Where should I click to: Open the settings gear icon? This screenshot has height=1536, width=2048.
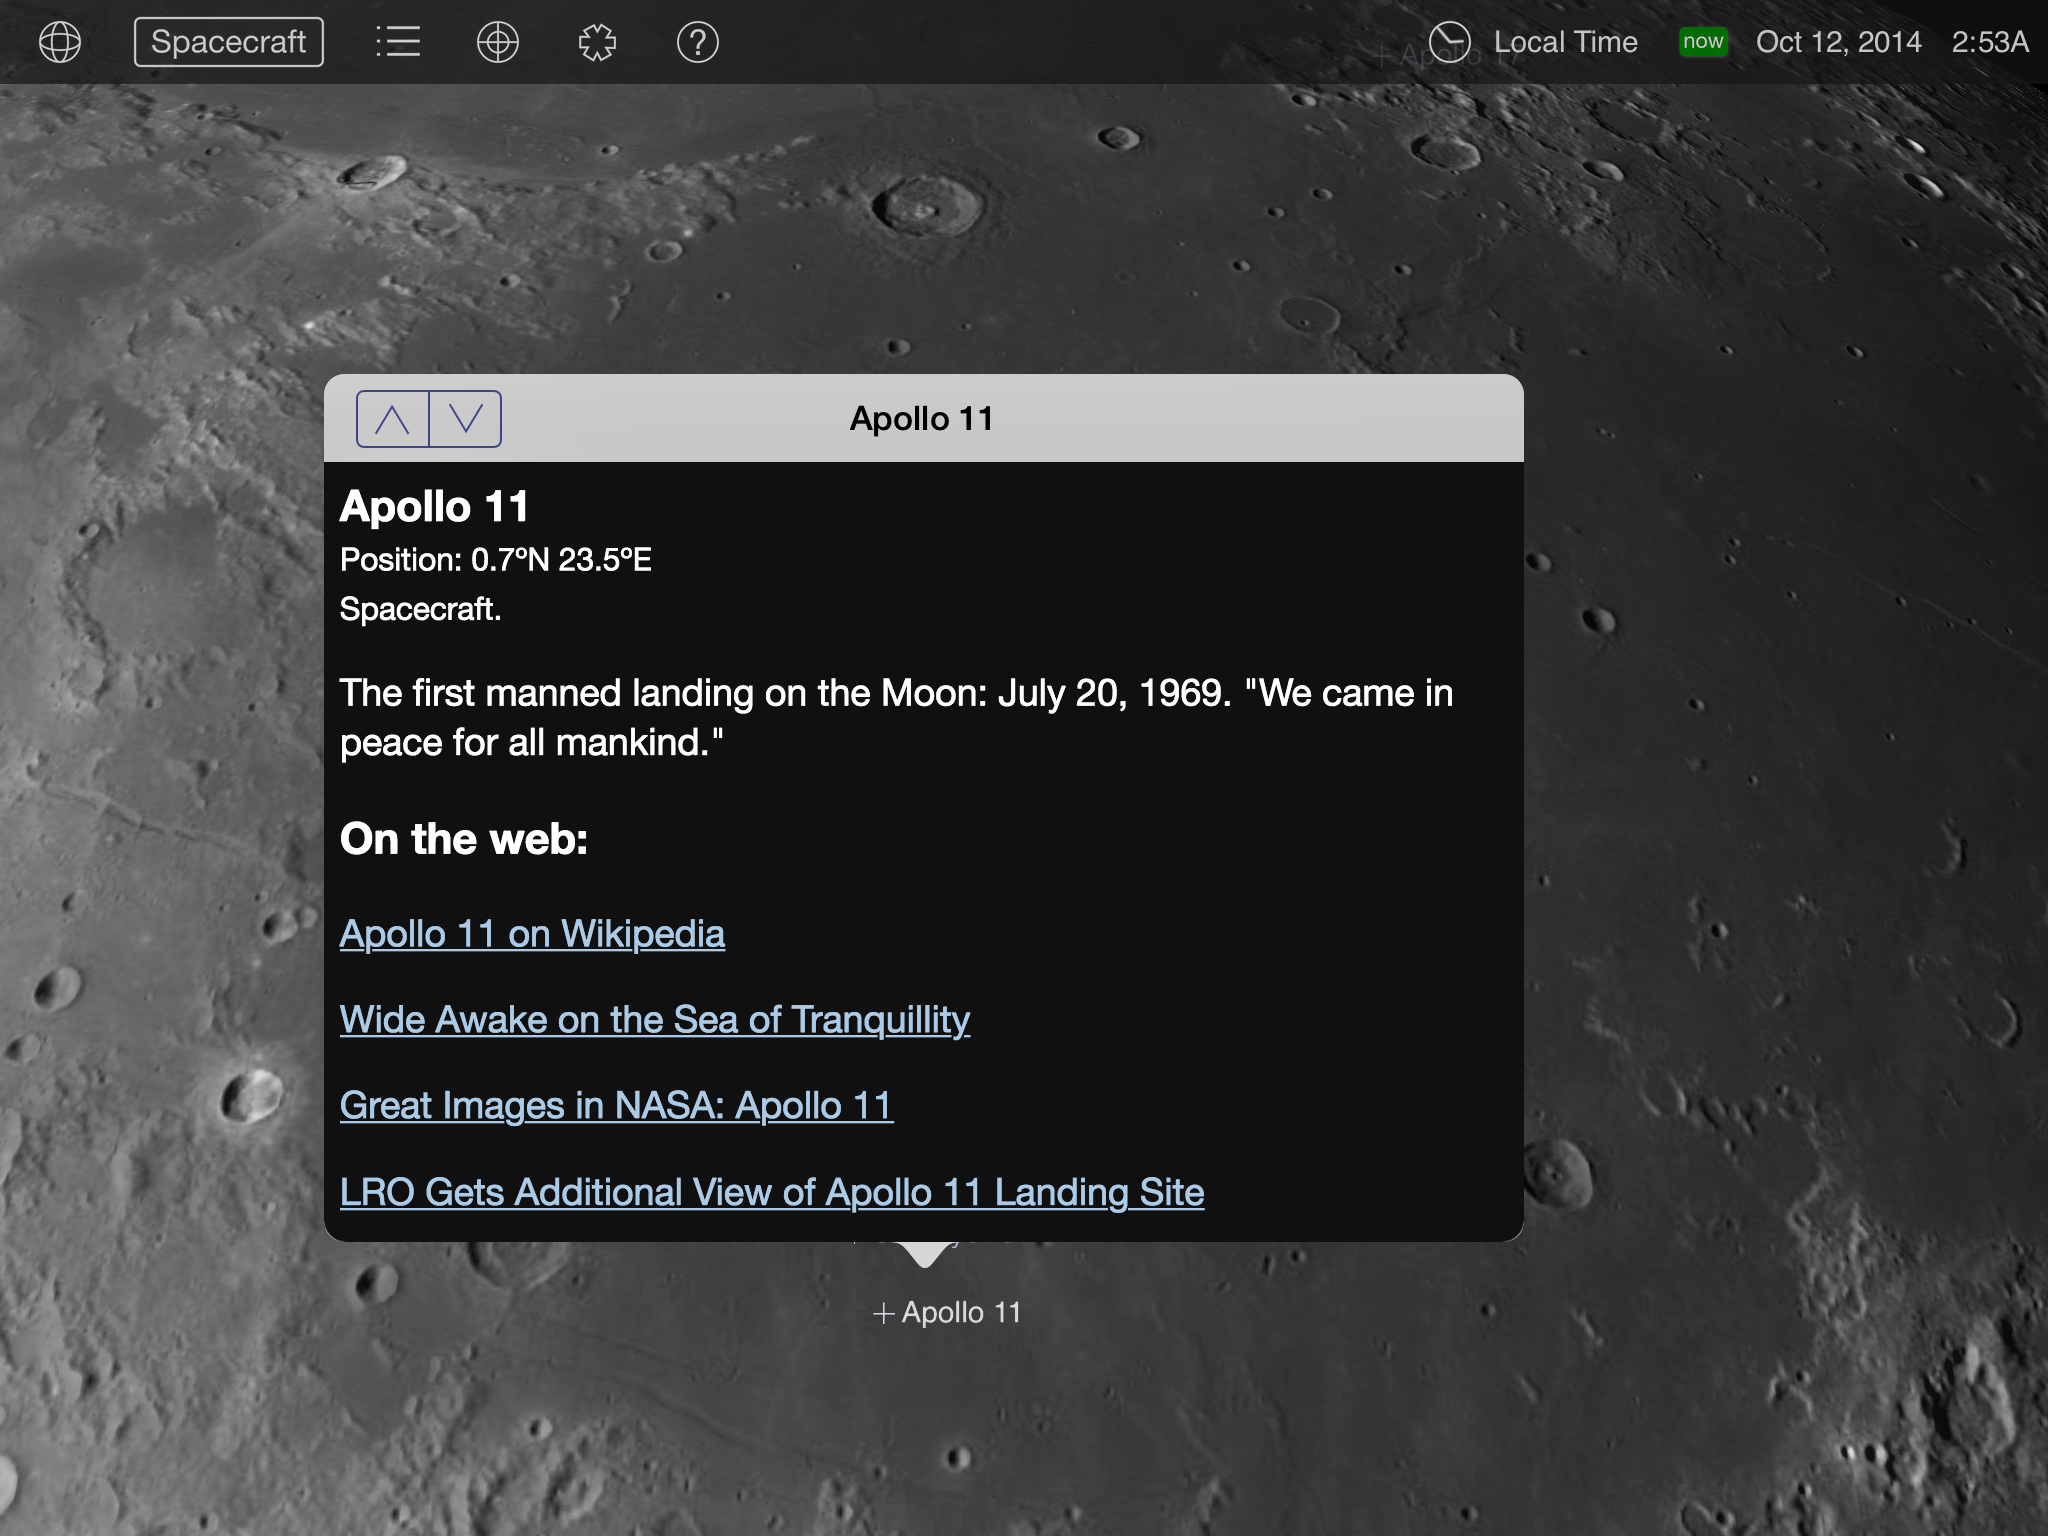coord(597,42)
